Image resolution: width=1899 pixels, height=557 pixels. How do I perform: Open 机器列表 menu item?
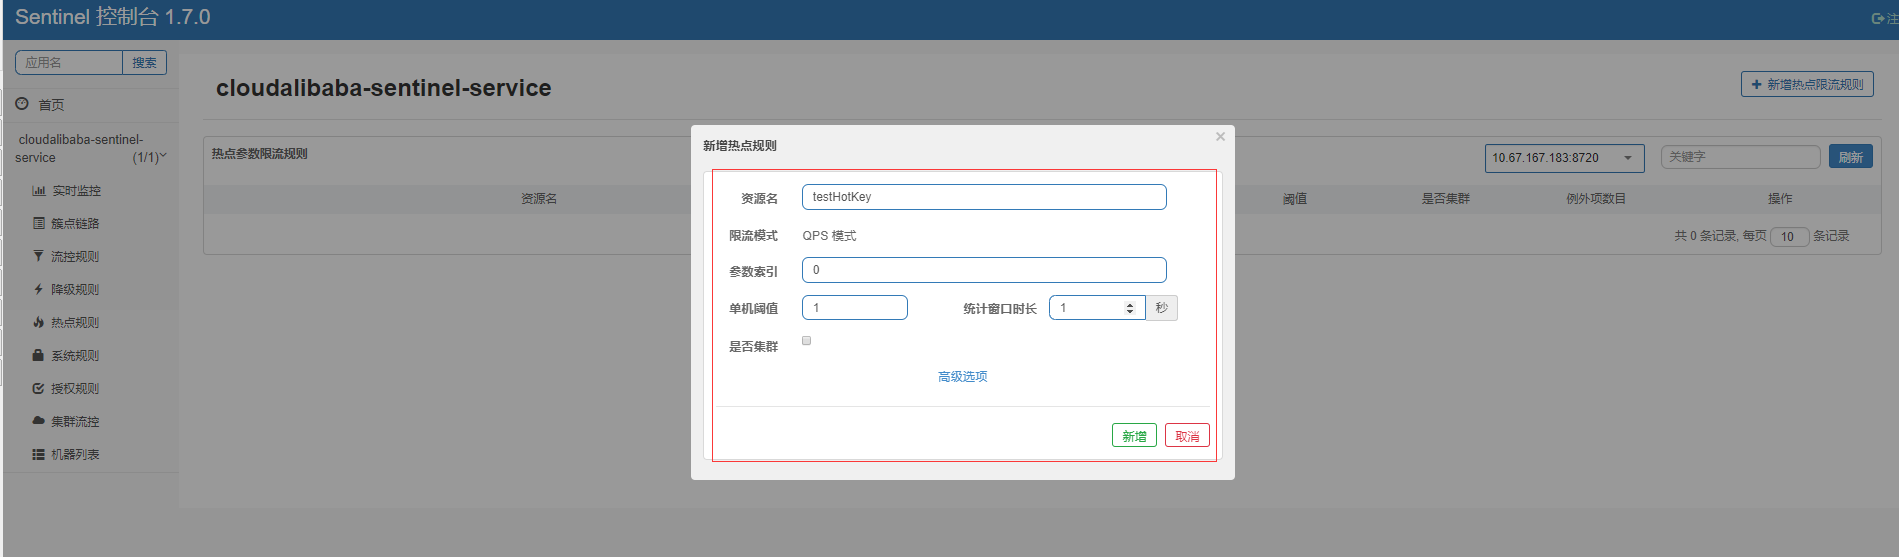[75, 454]
